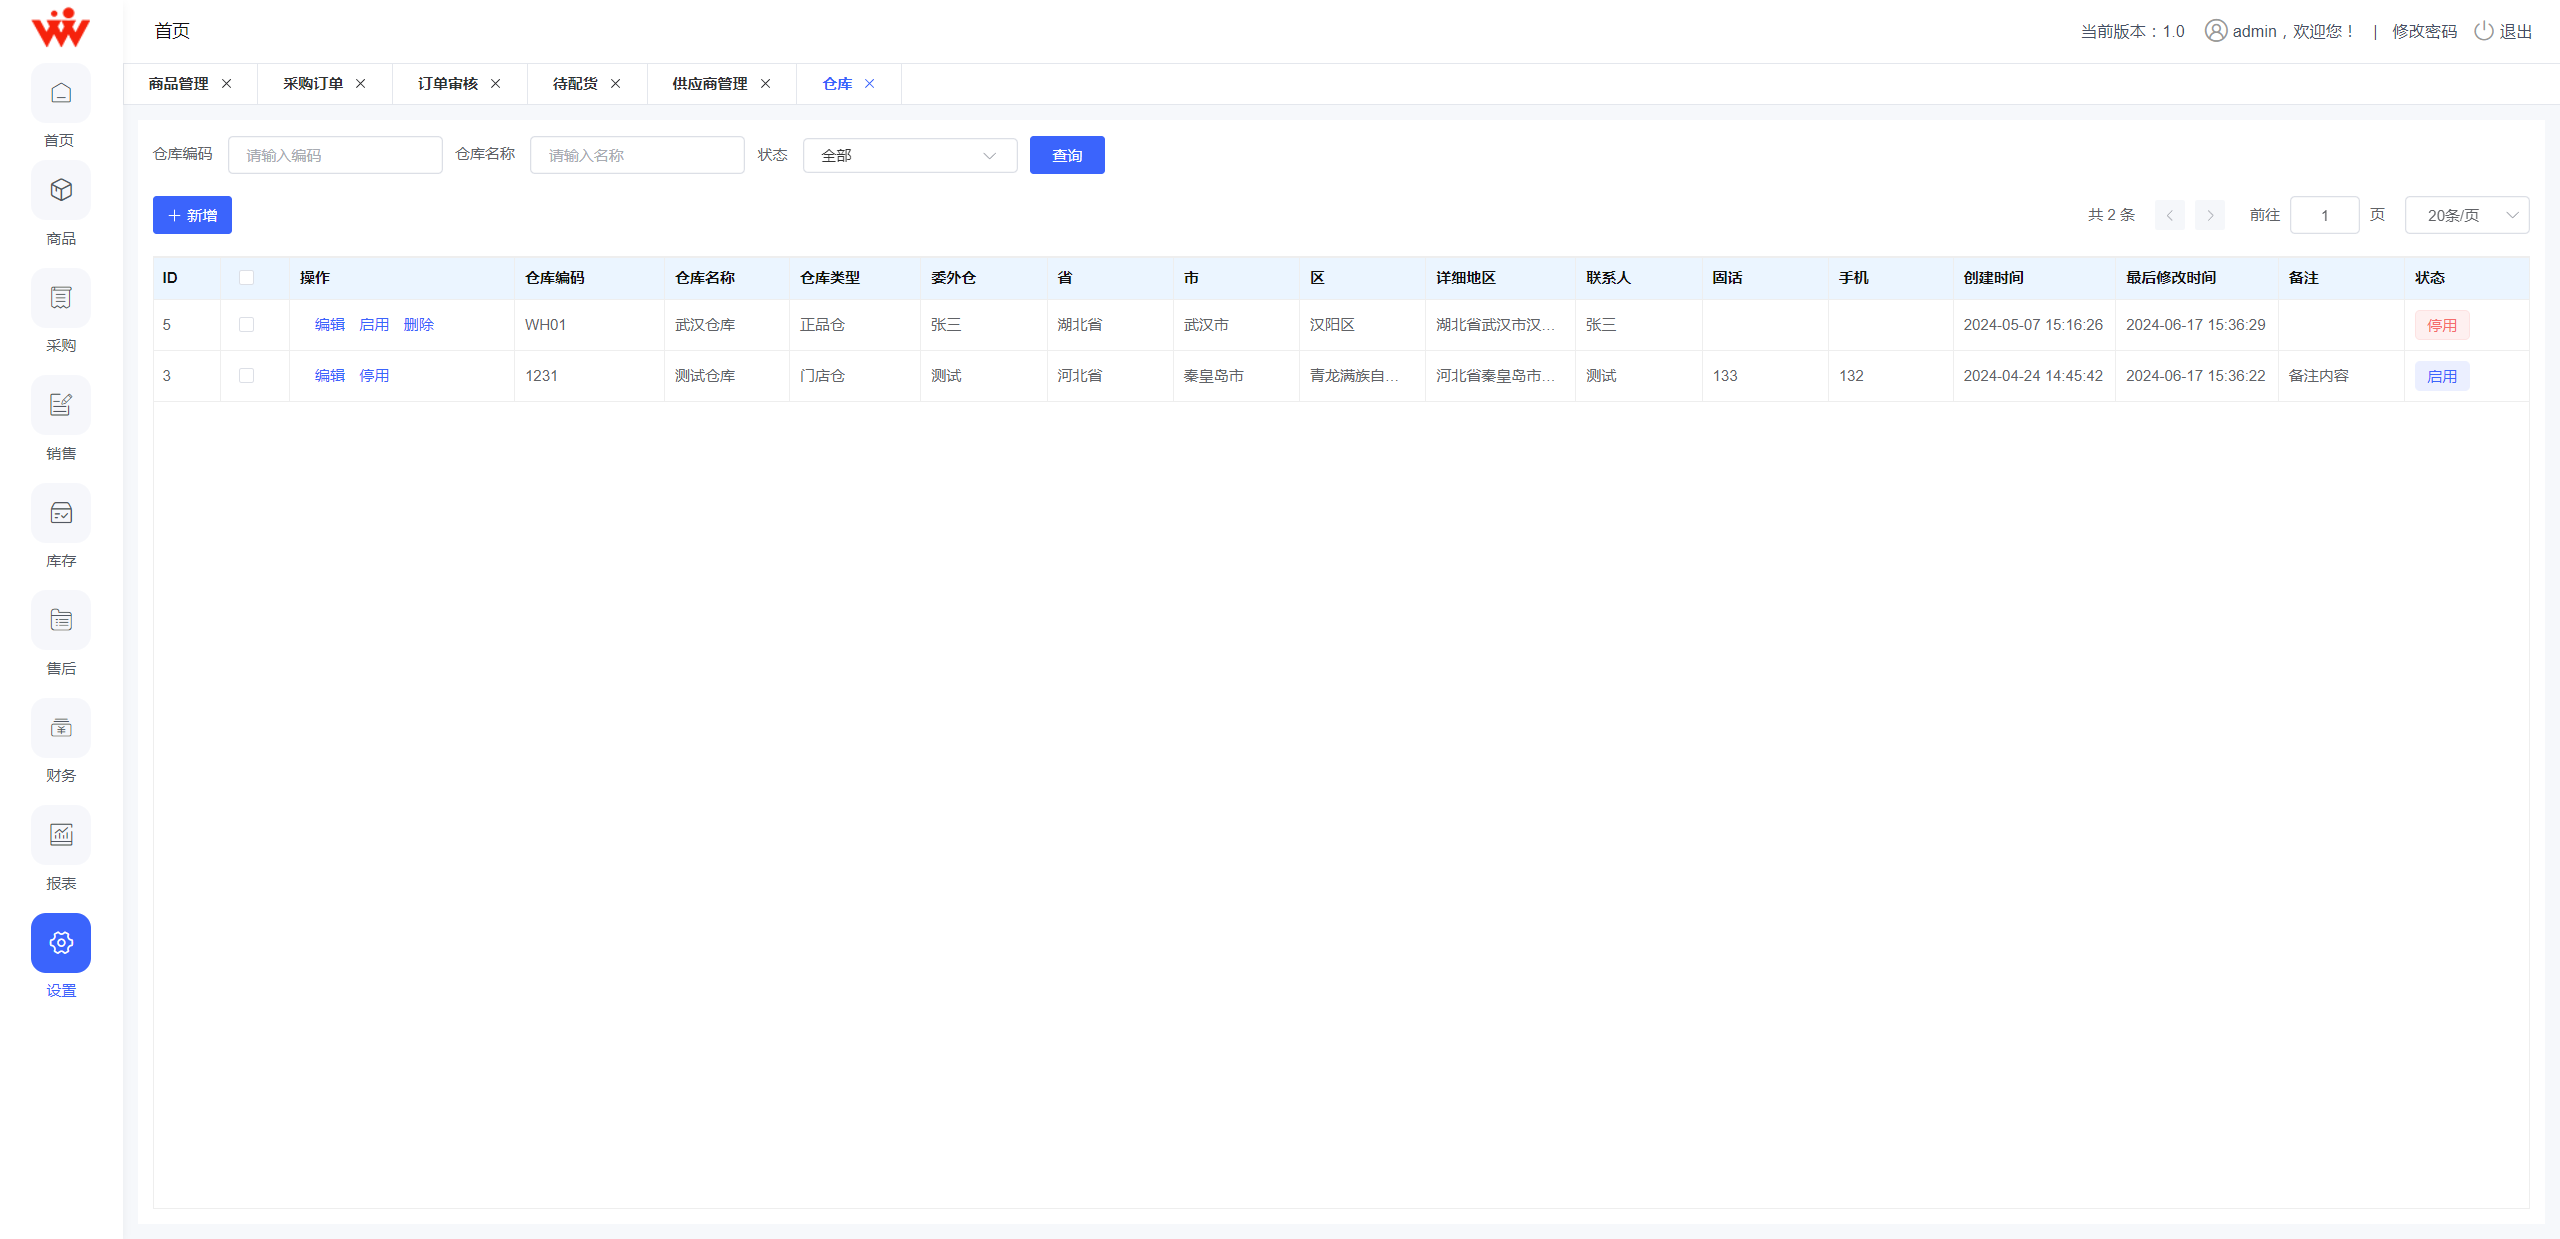Check the row checkbox for WH01 warehouse
This screenshot has height=1239, width=2560.
coord(247,324)
